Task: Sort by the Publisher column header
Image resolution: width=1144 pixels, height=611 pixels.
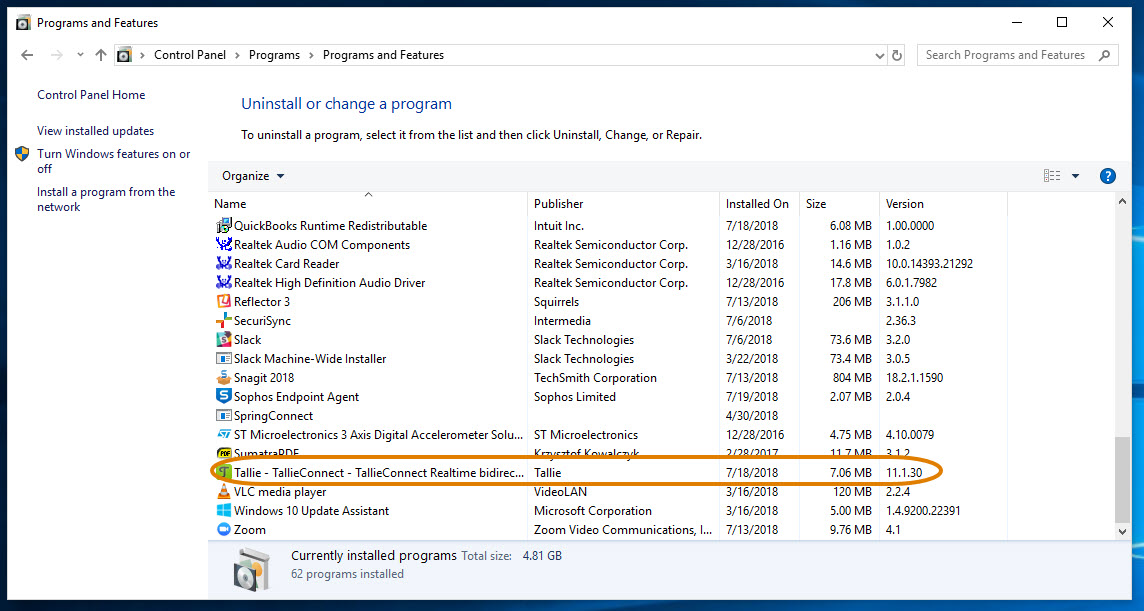Action: click(x=623, y=204)
